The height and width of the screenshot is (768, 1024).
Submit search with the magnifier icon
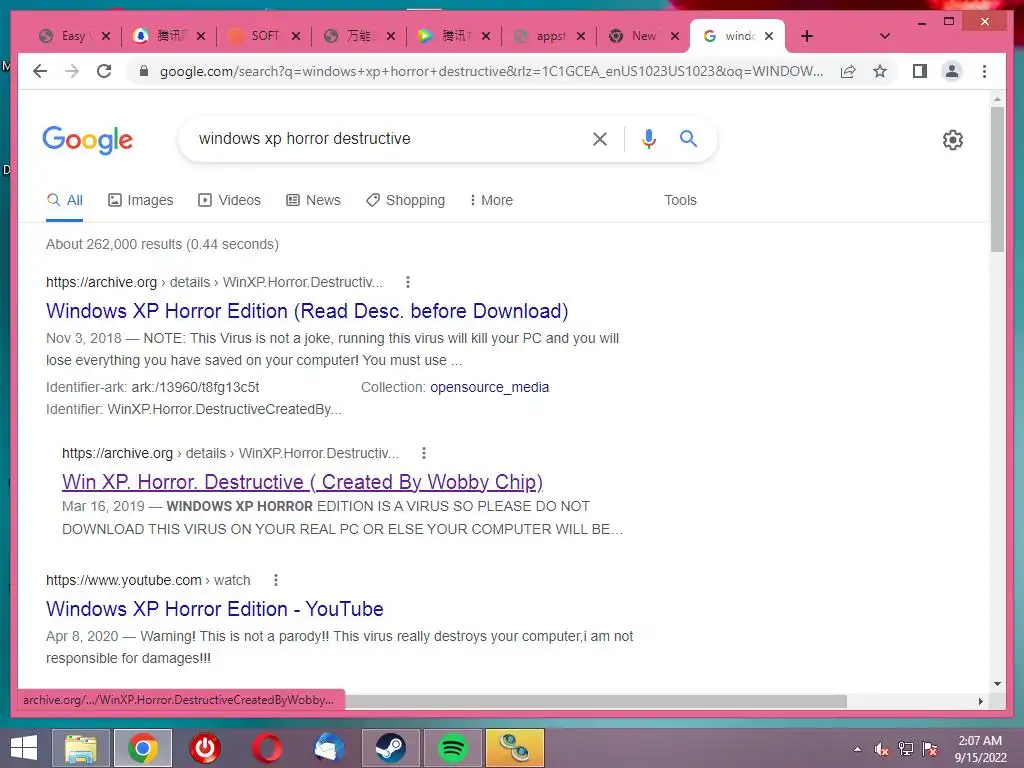(x=688, y=138)
